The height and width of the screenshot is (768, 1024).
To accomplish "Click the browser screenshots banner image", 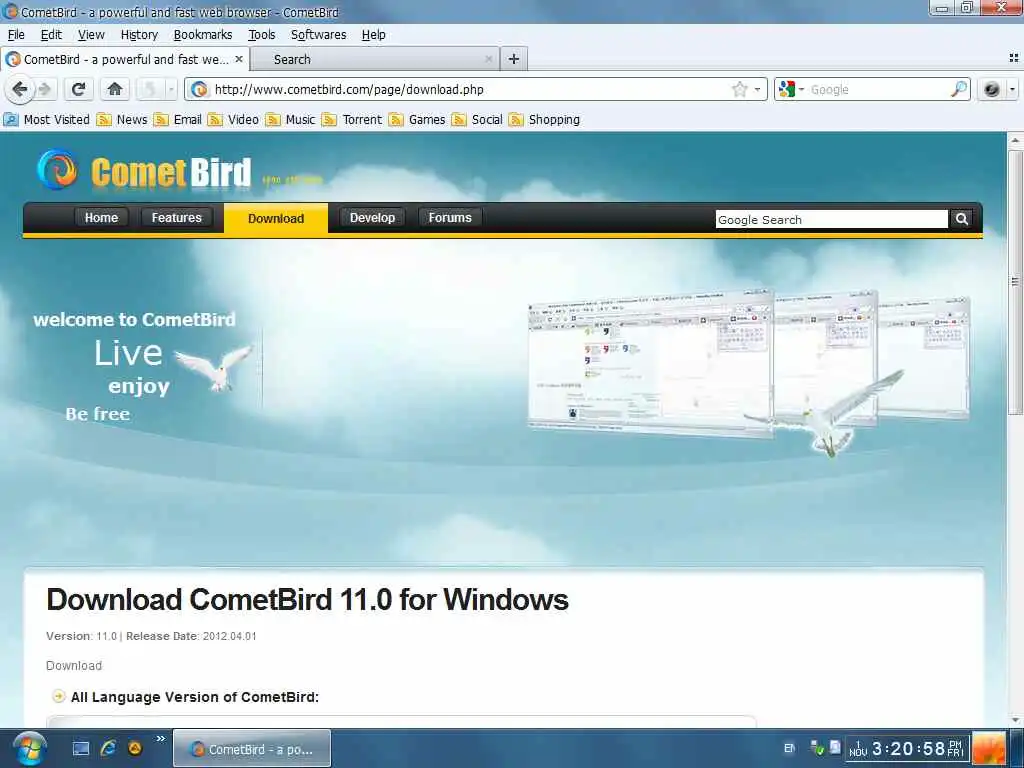I will [748, 375].
